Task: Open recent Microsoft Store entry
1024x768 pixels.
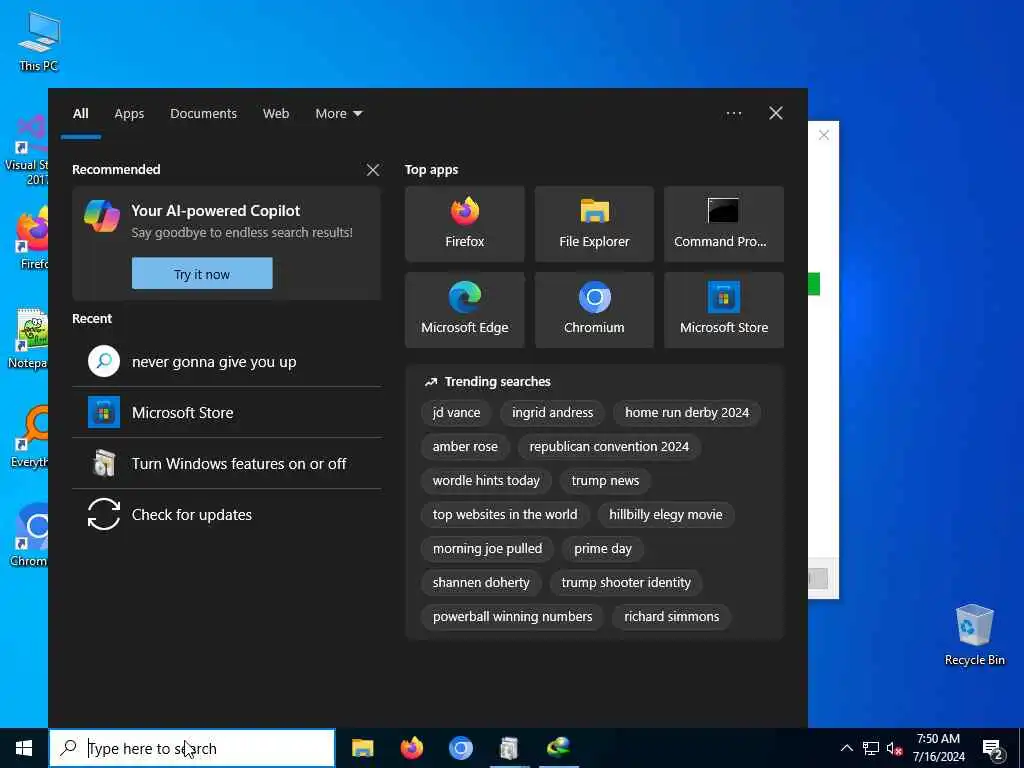Action: point(227,413)
